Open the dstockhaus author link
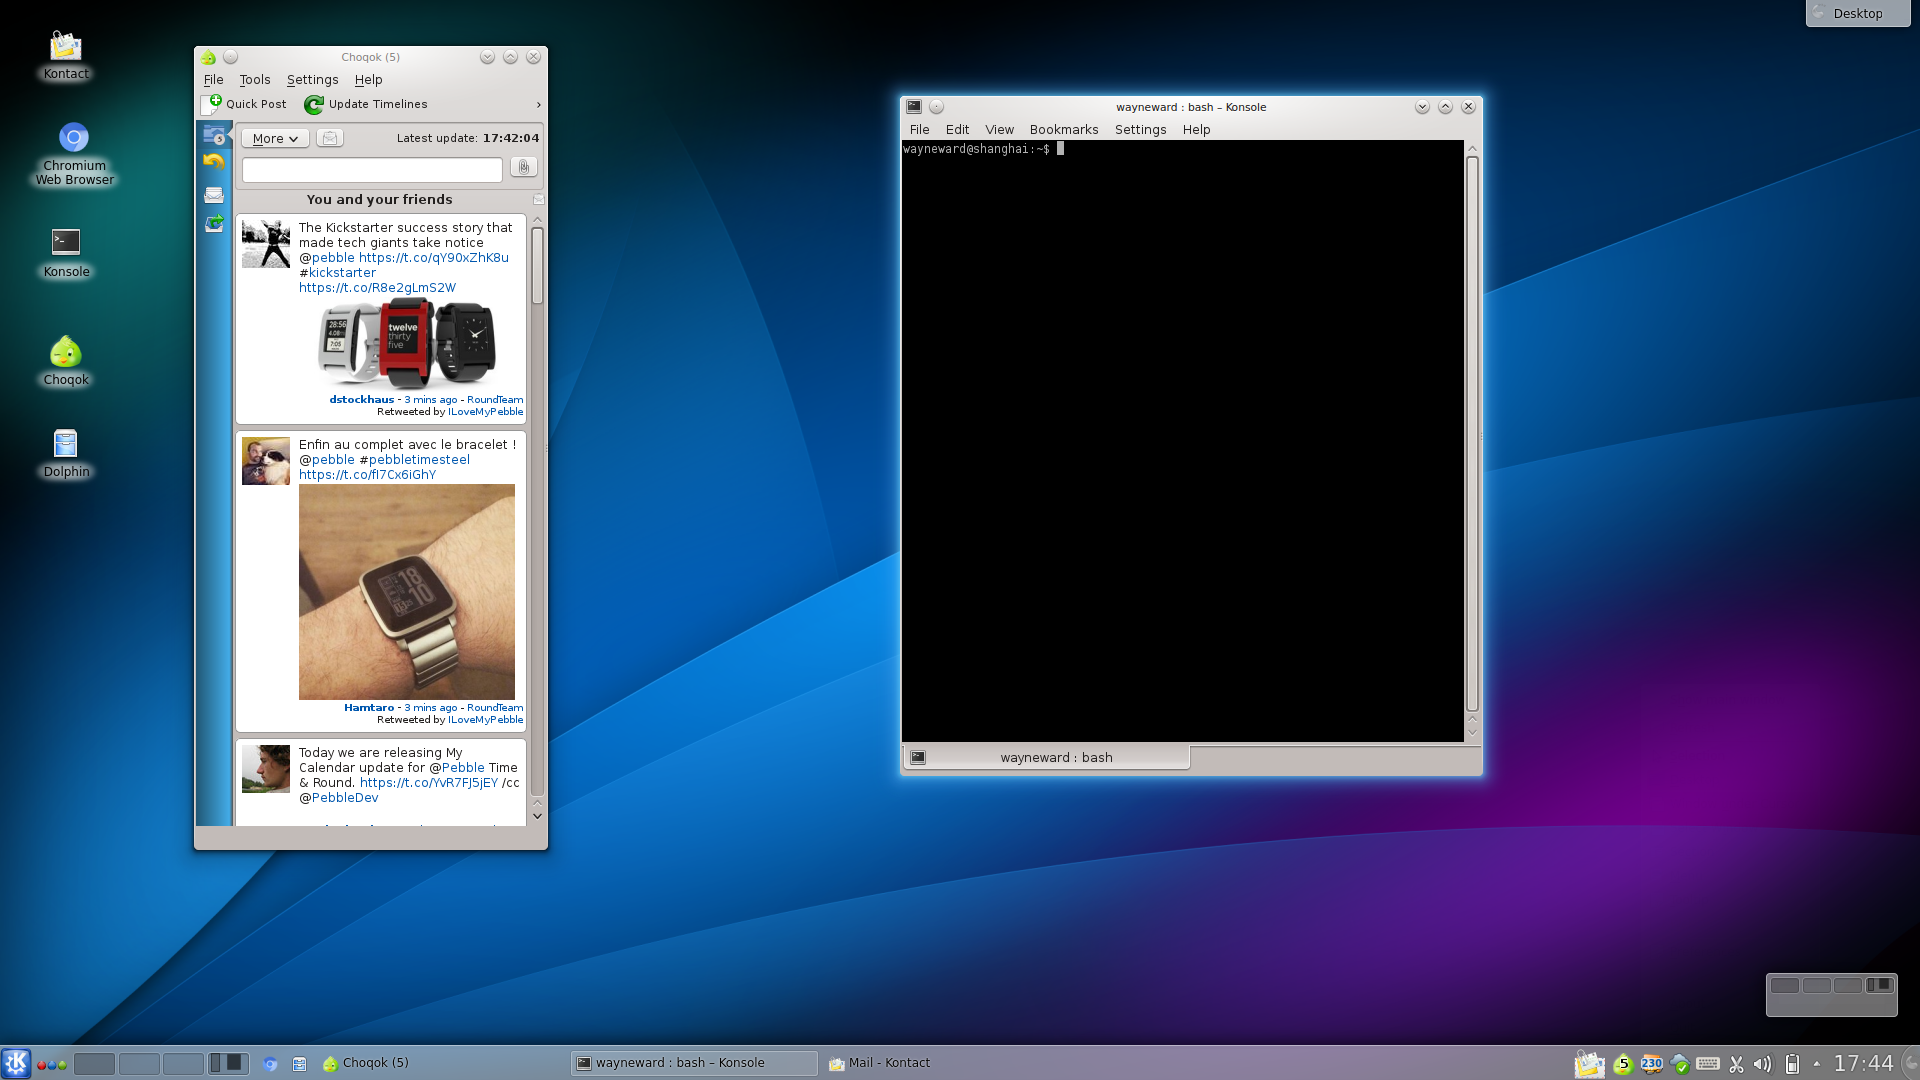Viewport: 1920px width, 1080px height. (362, 399)
